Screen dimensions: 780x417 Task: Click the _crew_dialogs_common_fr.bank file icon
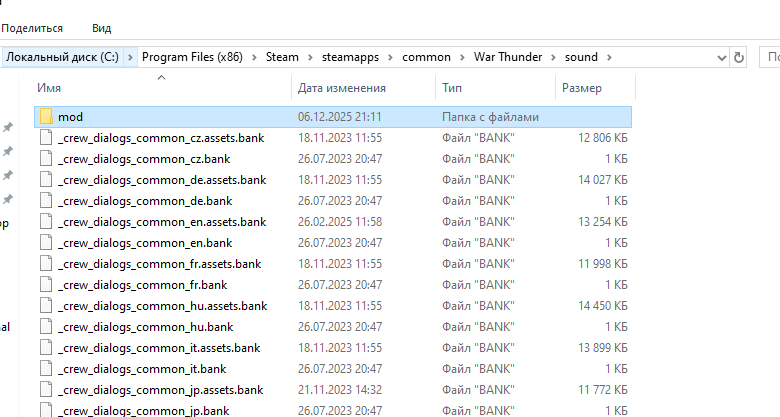pyautogui.click(x=46, y=285)
